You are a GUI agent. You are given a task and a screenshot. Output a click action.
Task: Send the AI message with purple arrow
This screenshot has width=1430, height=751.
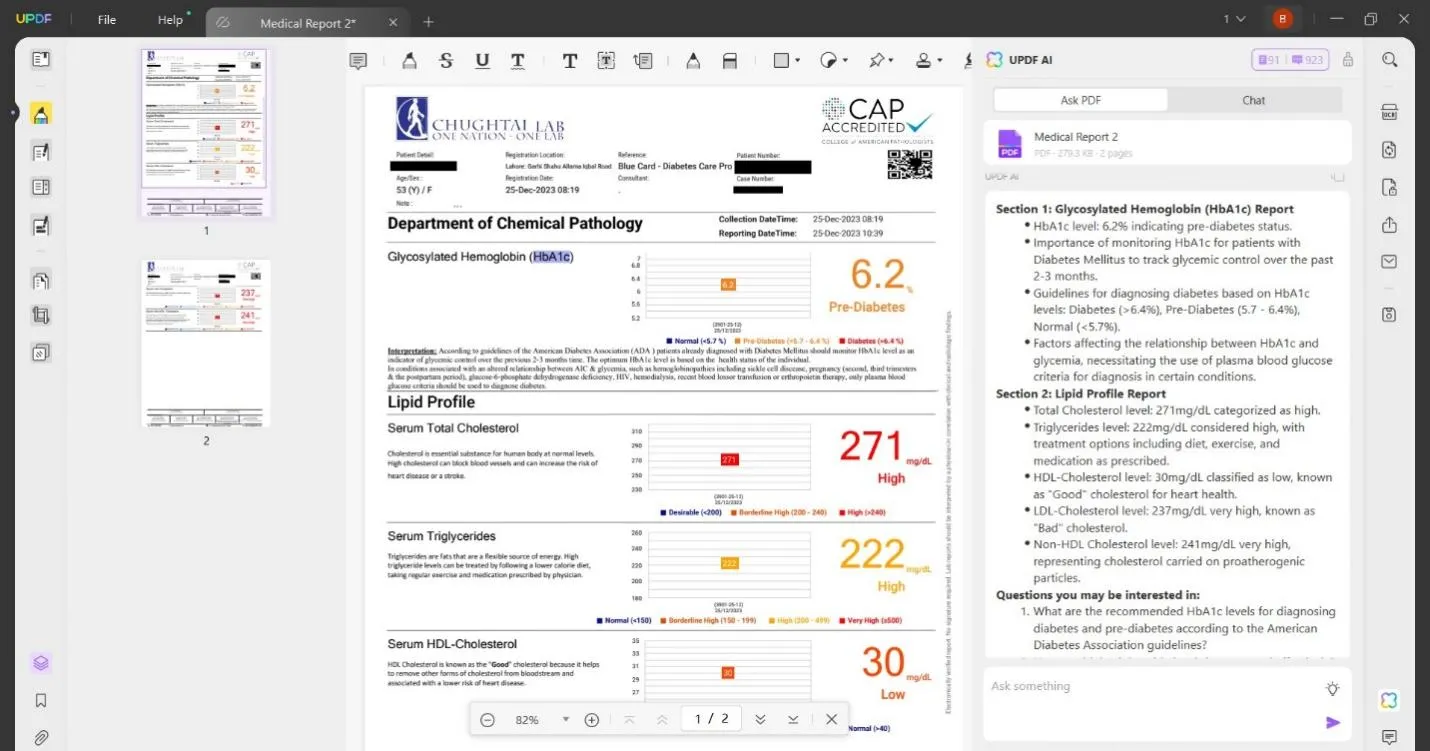point(1332,722)
